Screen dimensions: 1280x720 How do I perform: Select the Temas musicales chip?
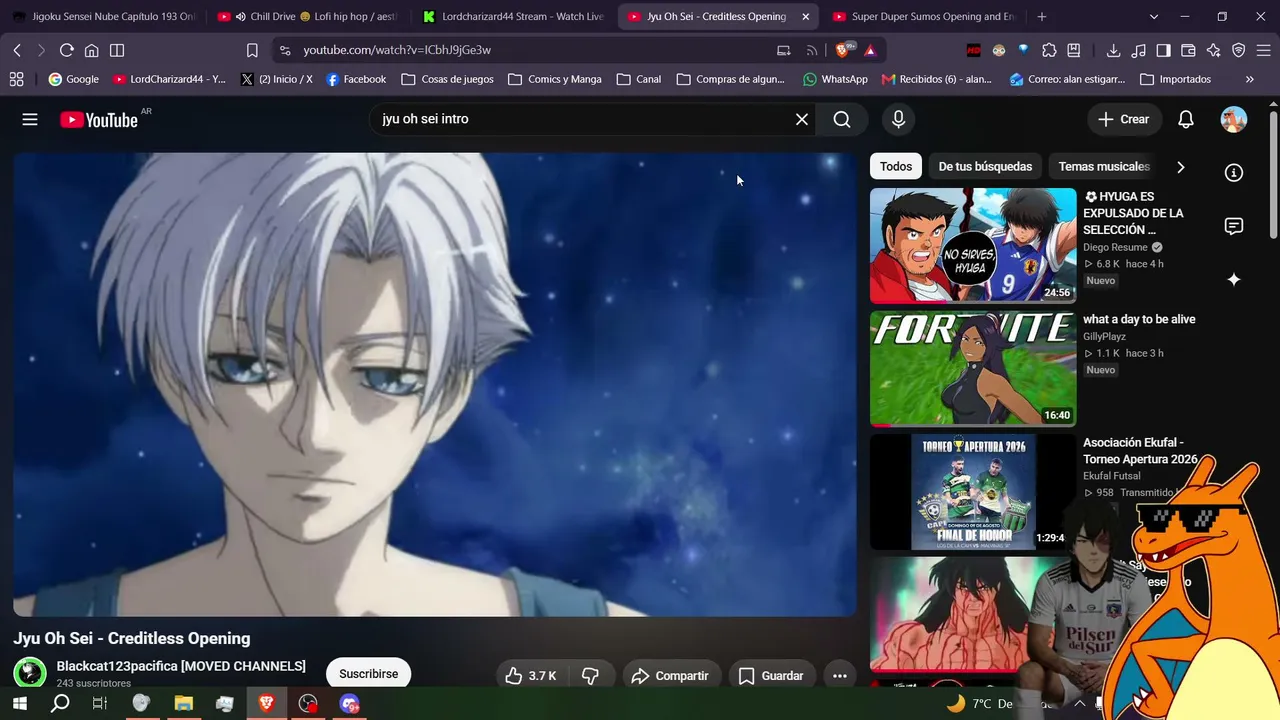click(1104, 167)
